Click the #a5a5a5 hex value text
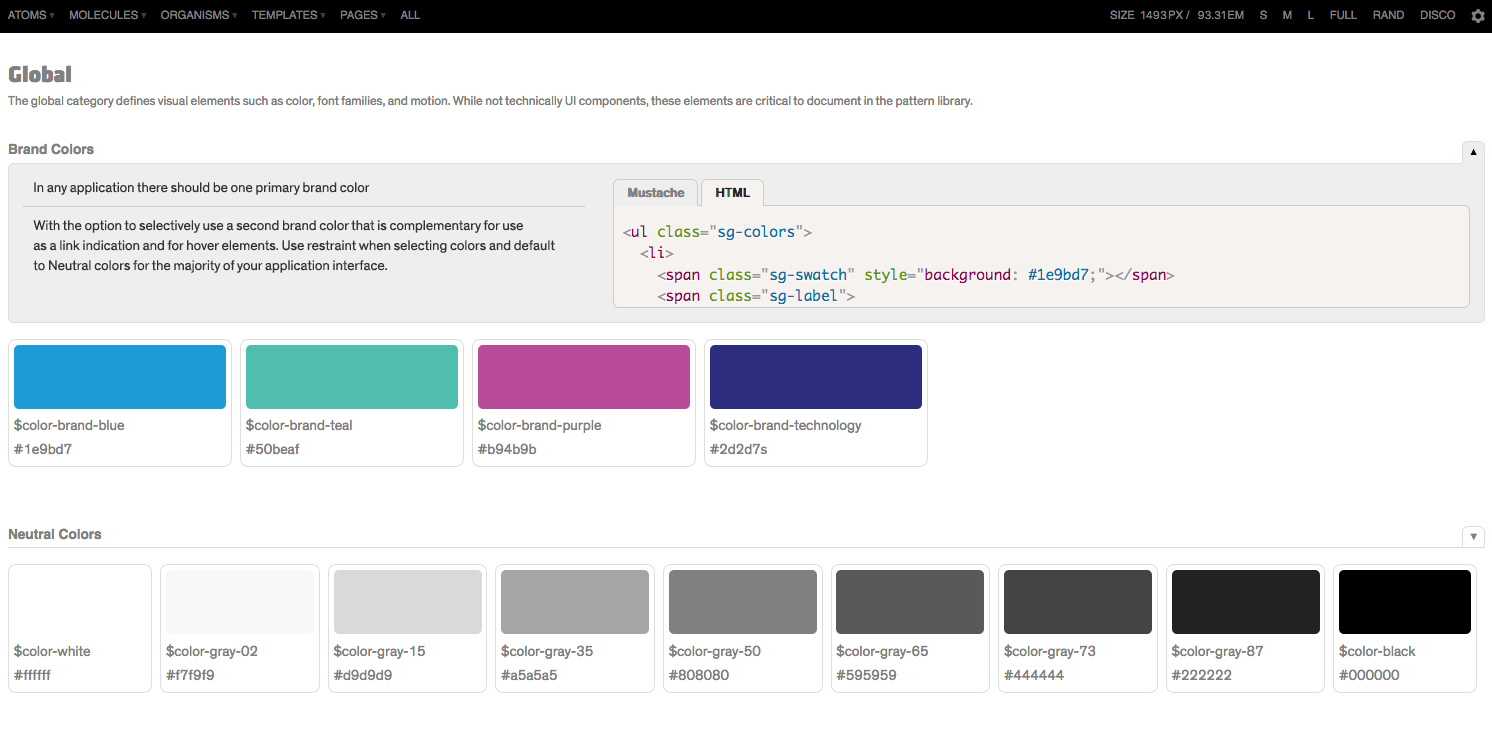This screenshot has height=738, width=1492. [529, 675]
